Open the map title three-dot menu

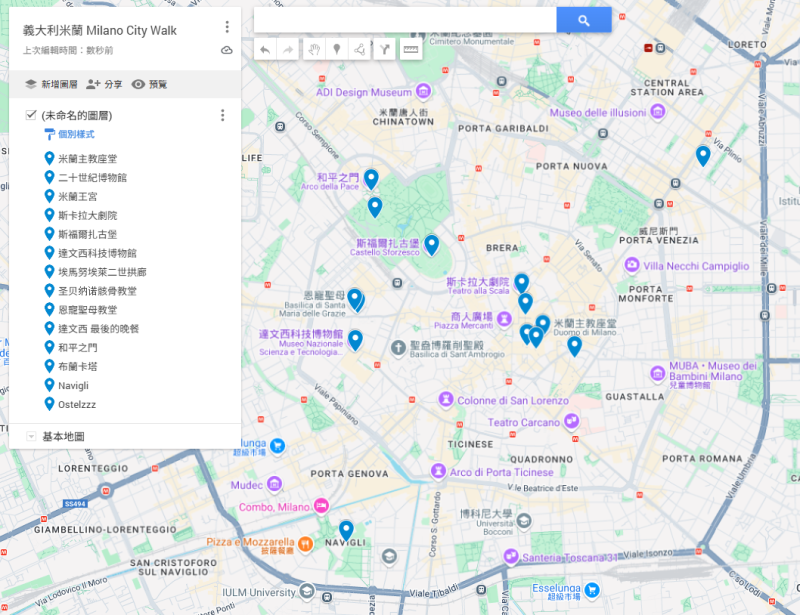click(227, 27)
